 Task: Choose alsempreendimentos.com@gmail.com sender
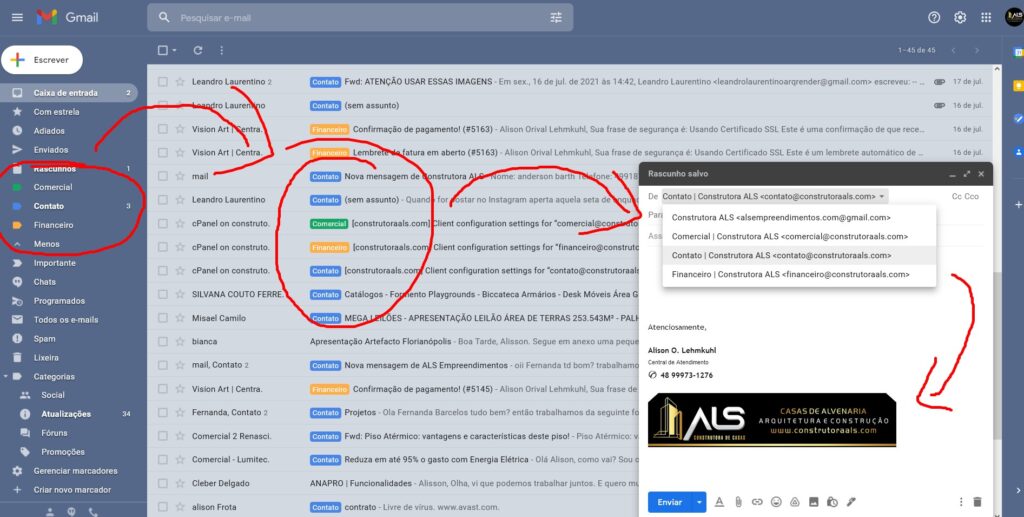click(x=799, y=217)
